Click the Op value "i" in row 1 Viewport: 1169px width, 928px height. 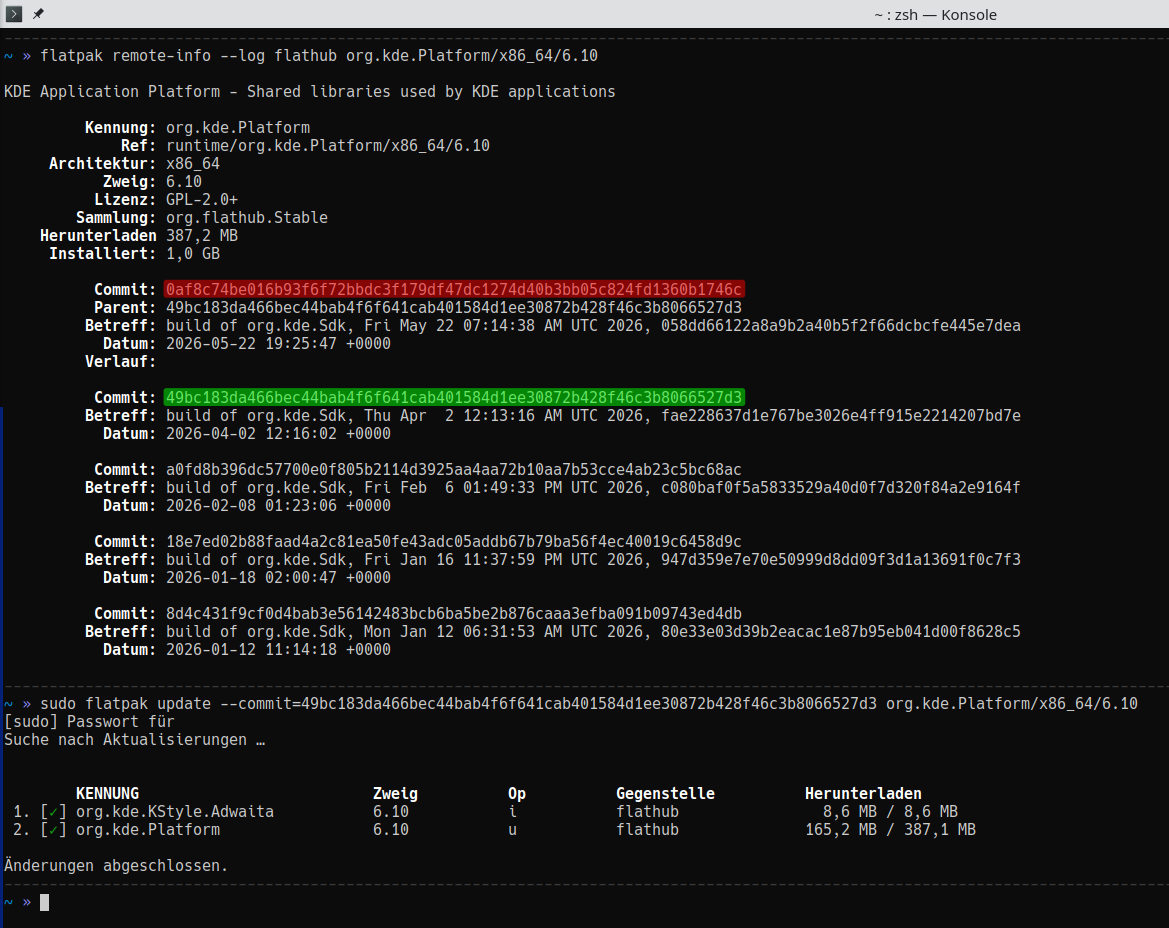pos(512,812)
